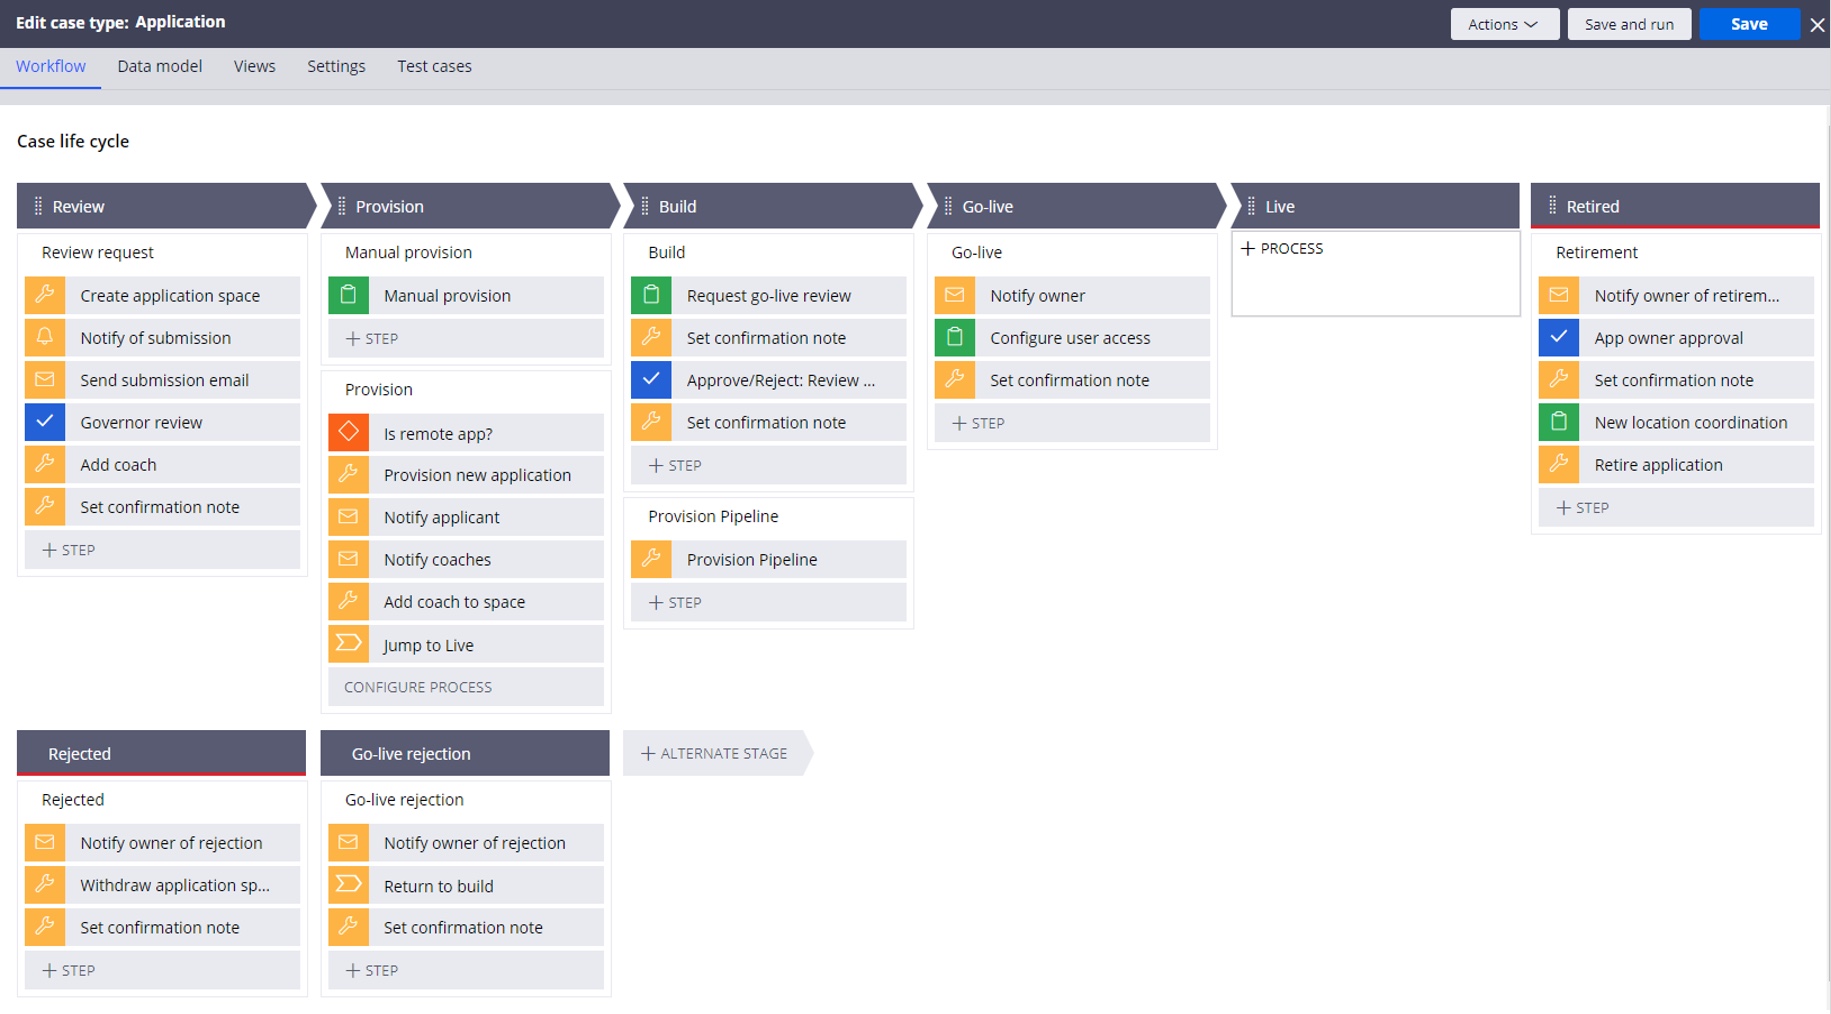Open the Actions dropdown menu
The width and height of the screenshot is (1831, 1014).
tap(1504, 24)
